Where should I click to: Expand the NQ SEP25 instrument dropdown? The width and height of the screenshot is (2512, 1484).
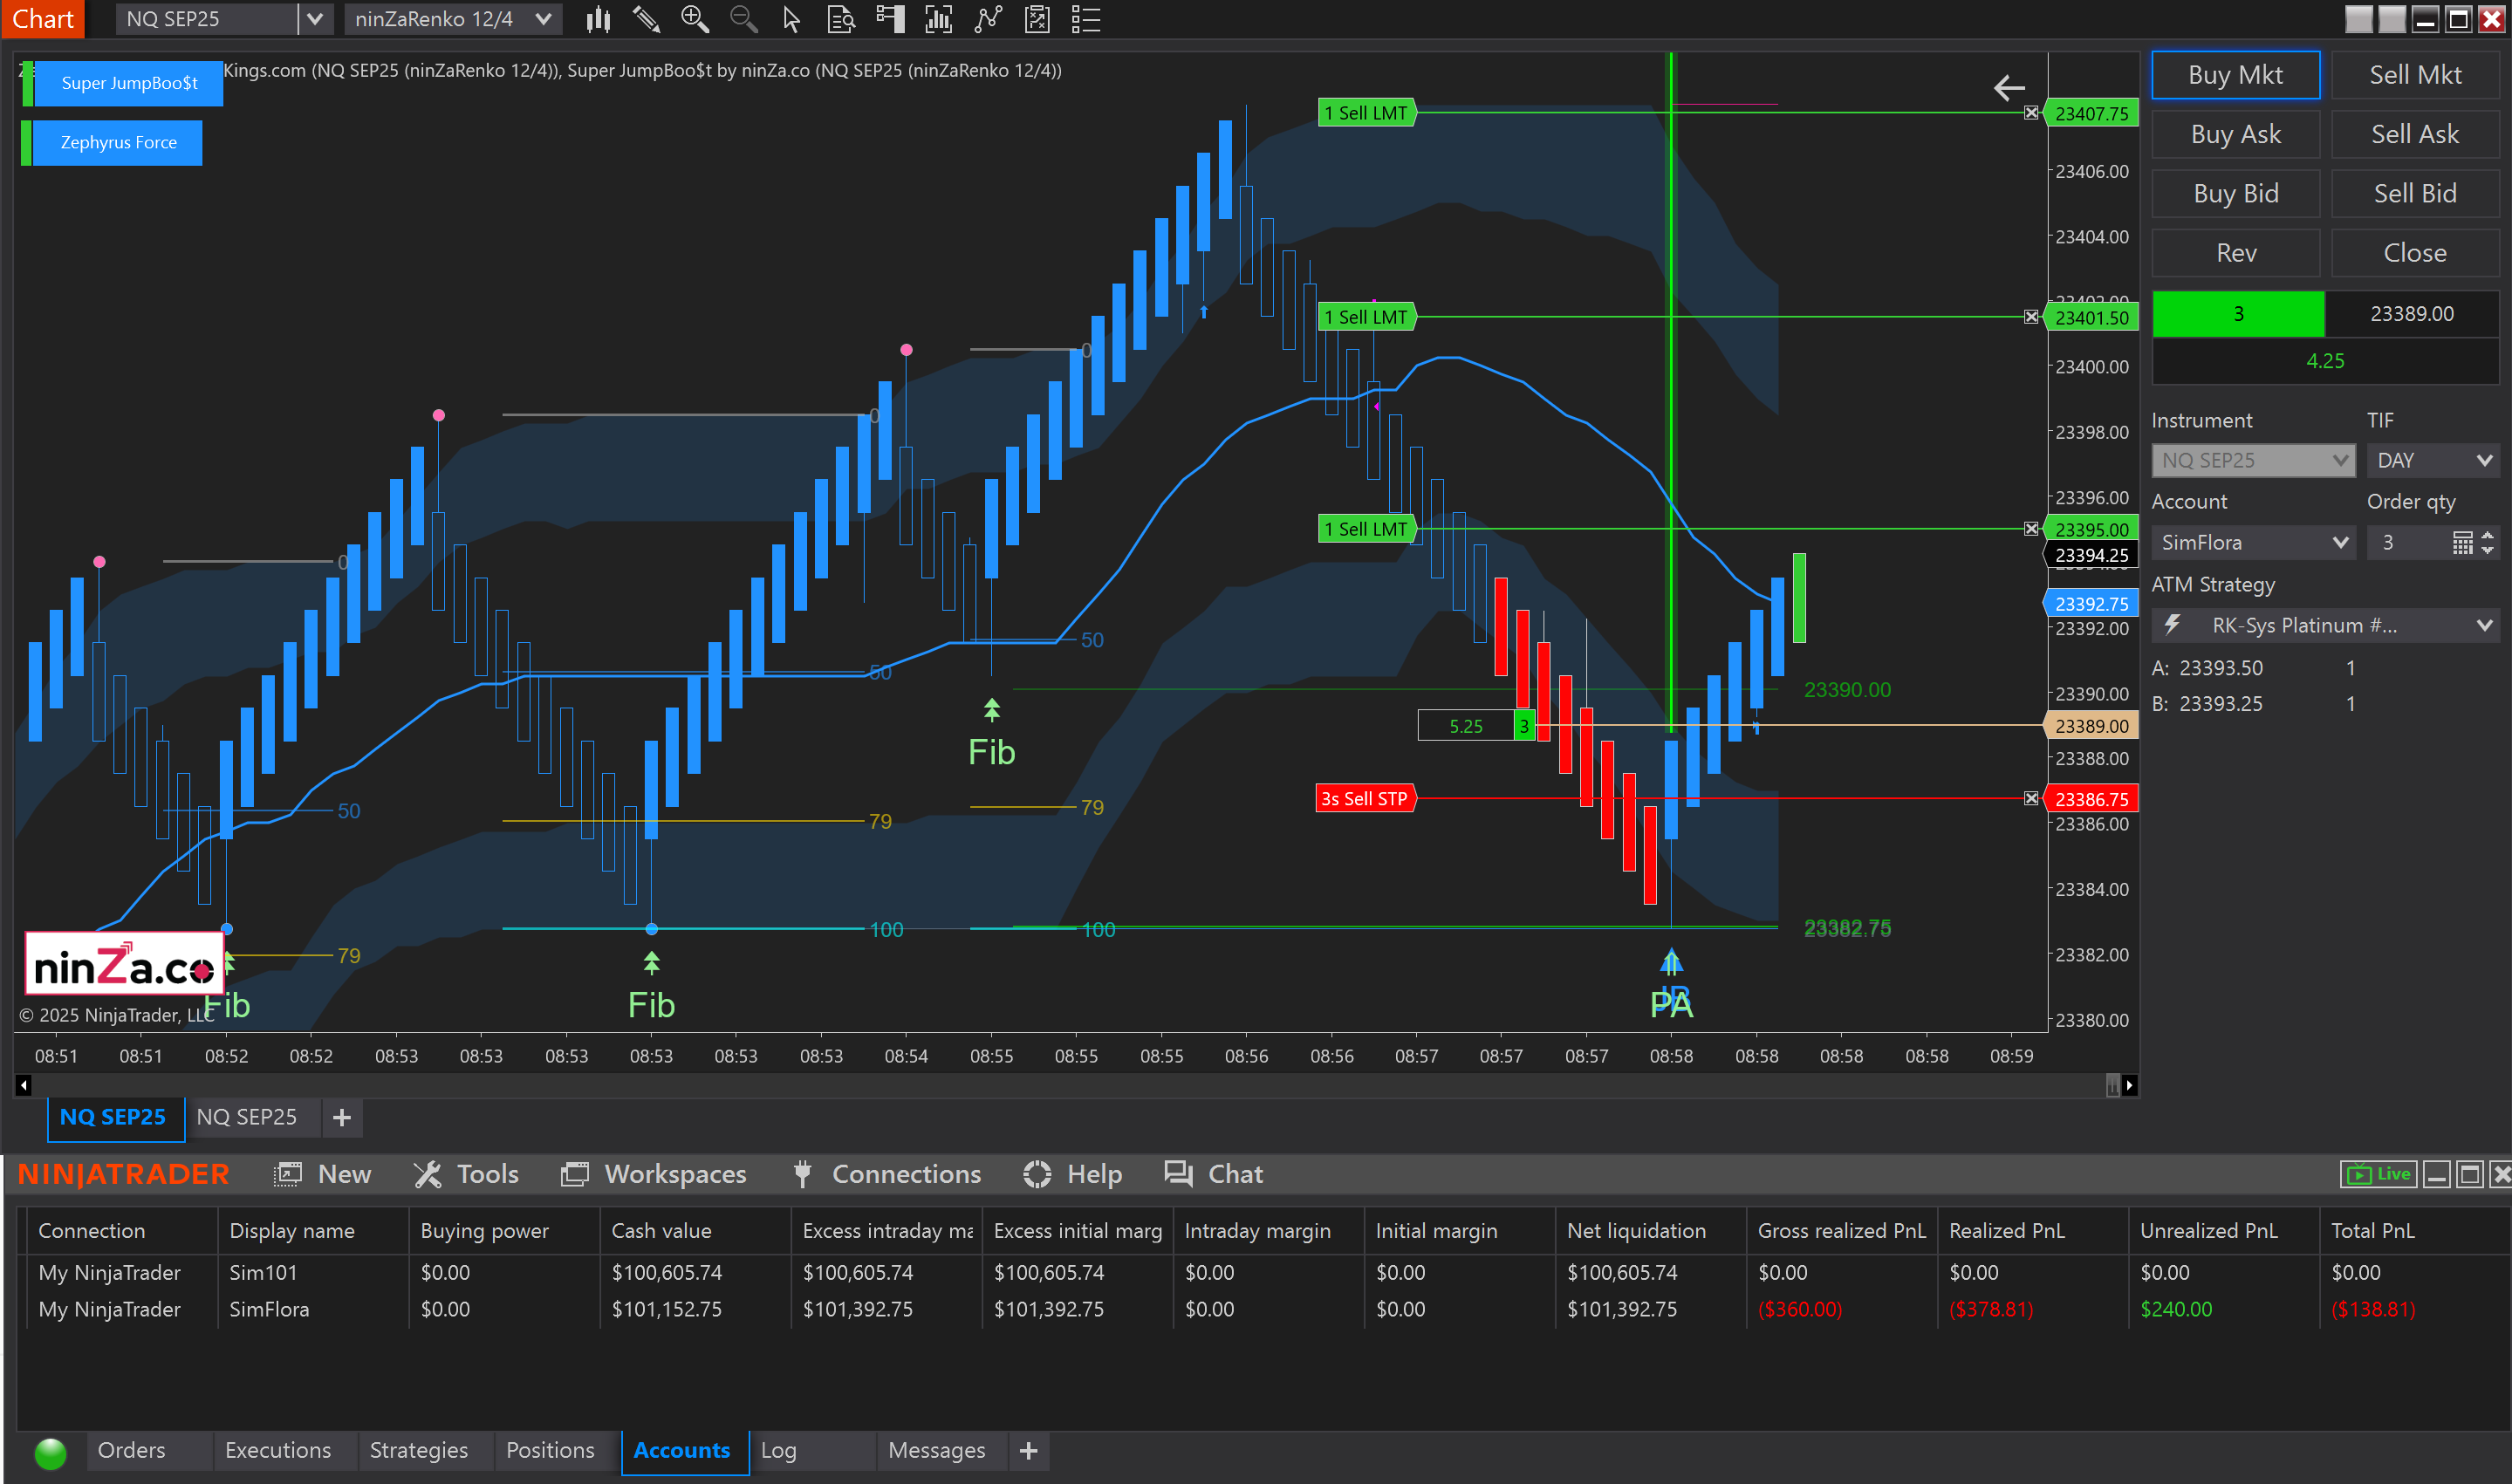pyautogui.click(x=314, y=19)
